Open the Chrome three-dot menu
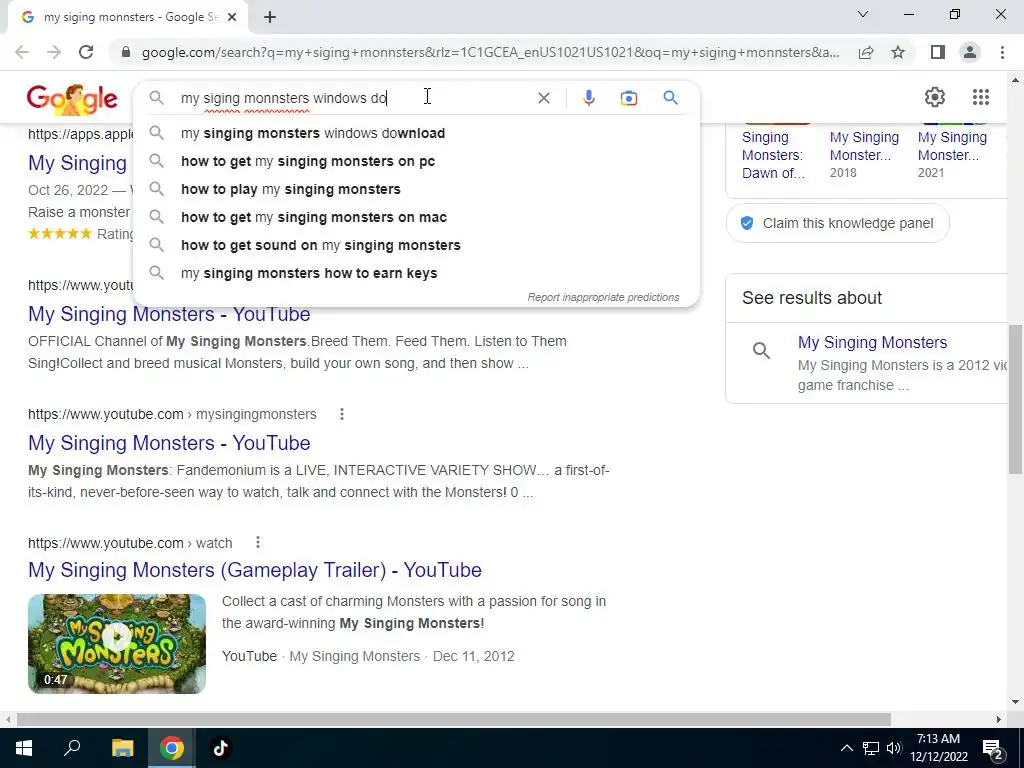The image size is (1024, 768). pos(1002,52)
